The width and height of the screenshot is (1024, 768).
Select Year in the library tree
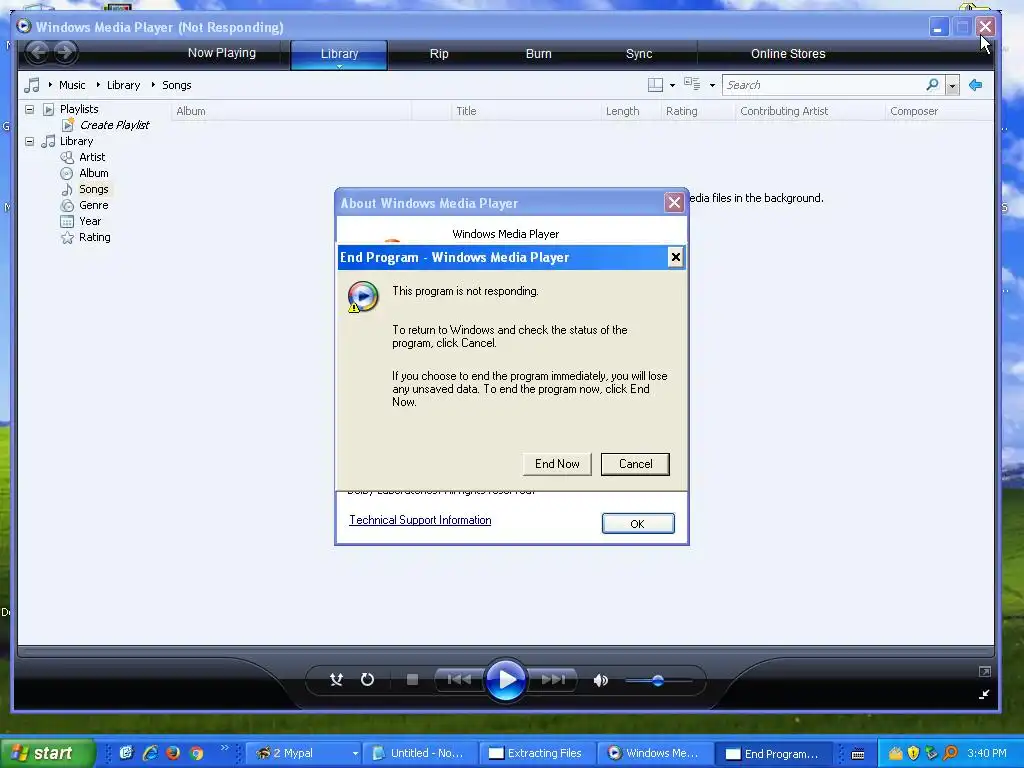click(x=90, y=221)
